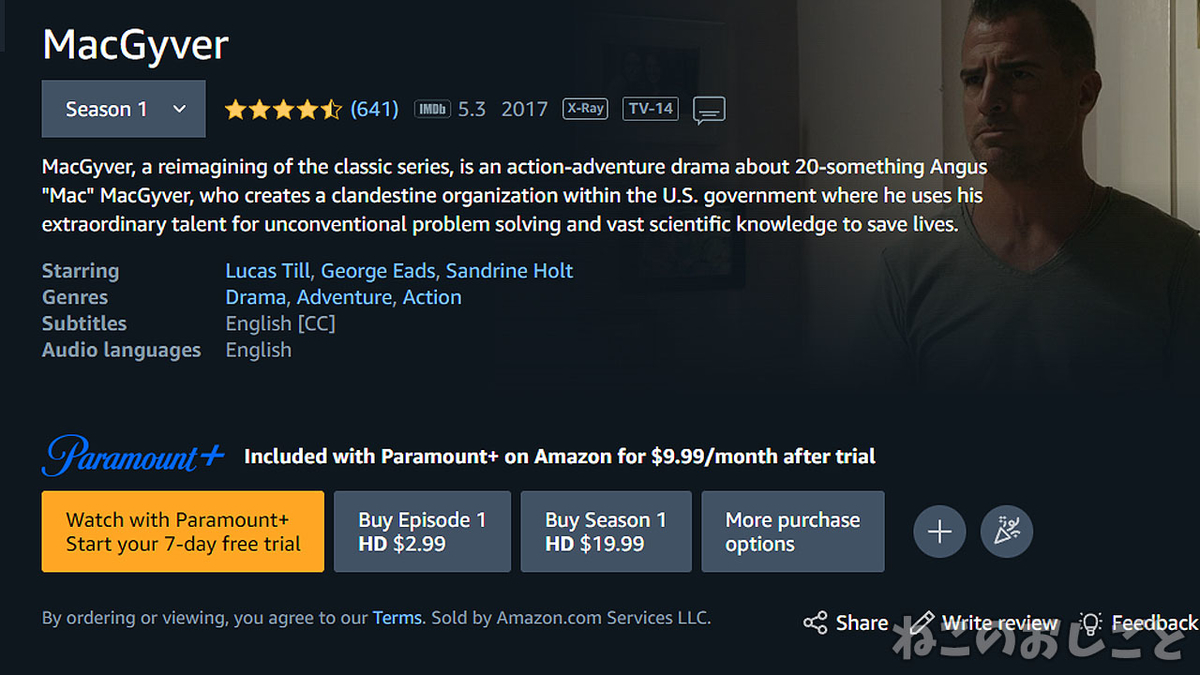Viewport: 1200px width, 675px height.
Task: Click the TV-14 rating badge
Action: [x=650, y=108]
